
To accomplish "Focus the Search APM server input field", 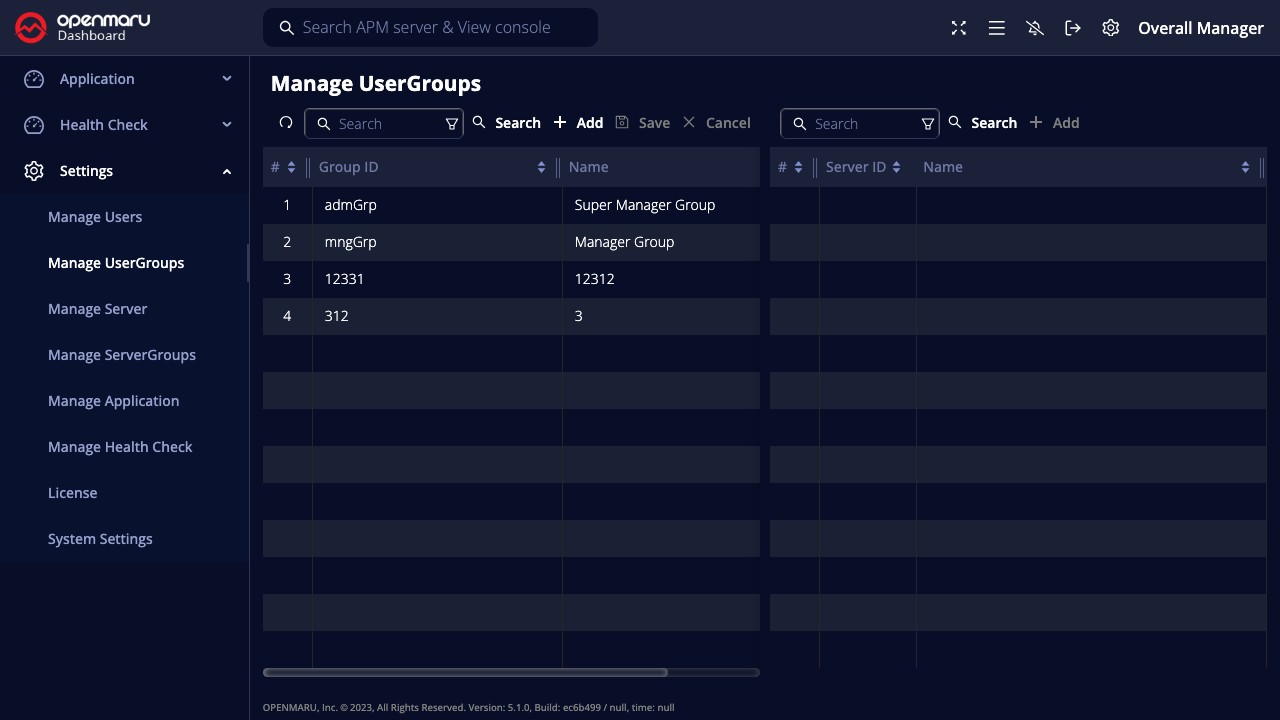I will point(440,28).
